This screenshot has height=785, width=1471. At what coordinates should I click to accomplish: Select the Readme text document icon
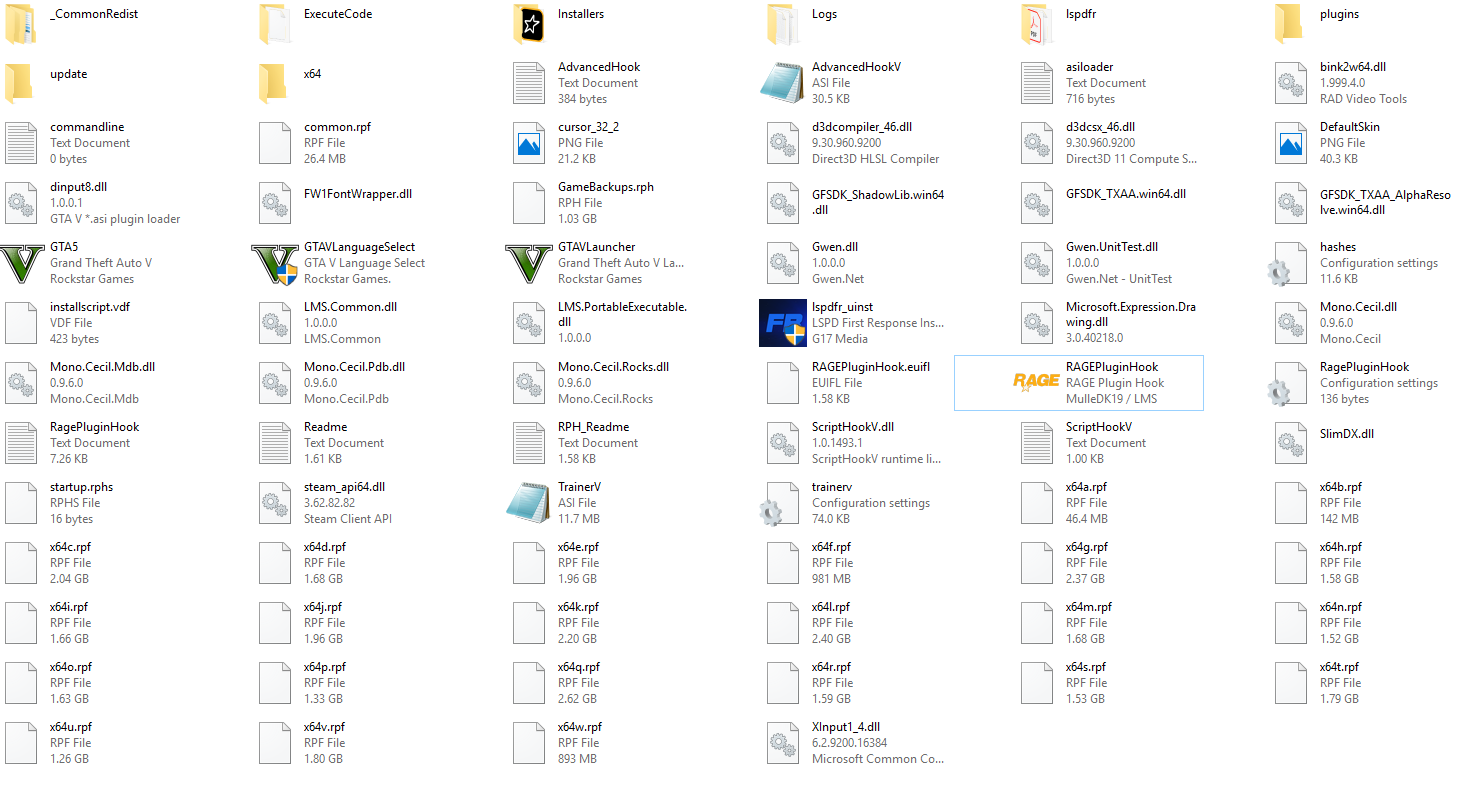274,443
